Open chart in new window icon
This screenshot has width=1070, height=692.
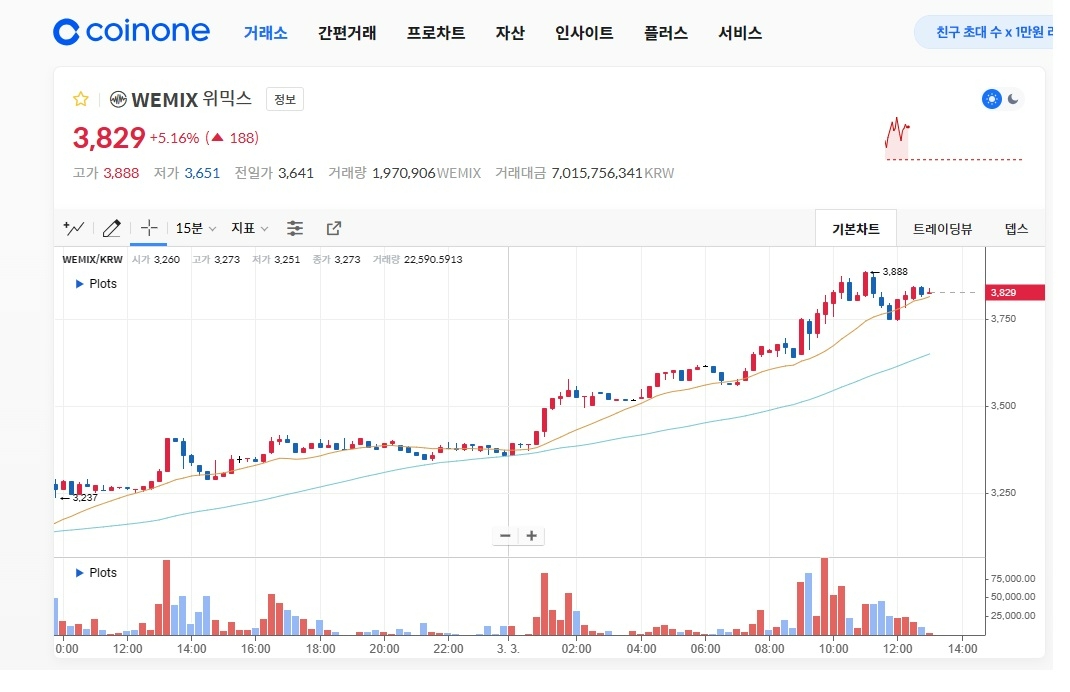334,228
